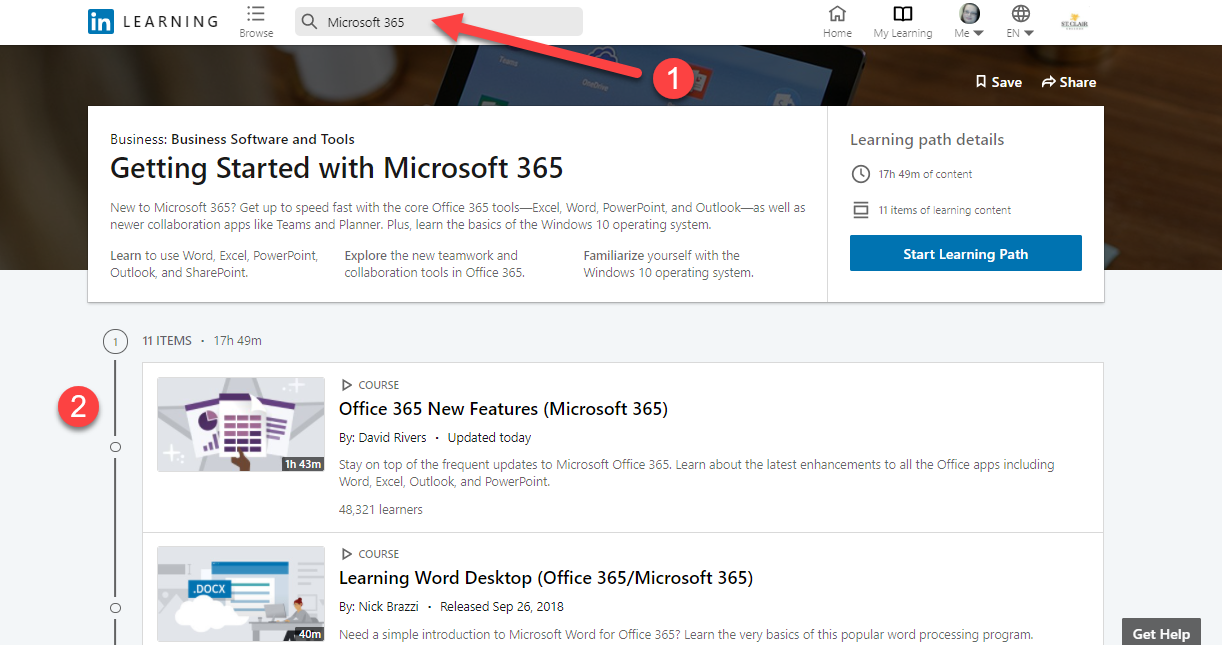Image resolution: width=1222 pixels, height=645 pixels.
Task: Click the Business Software and Tools category
Action: tap(262, 139)
